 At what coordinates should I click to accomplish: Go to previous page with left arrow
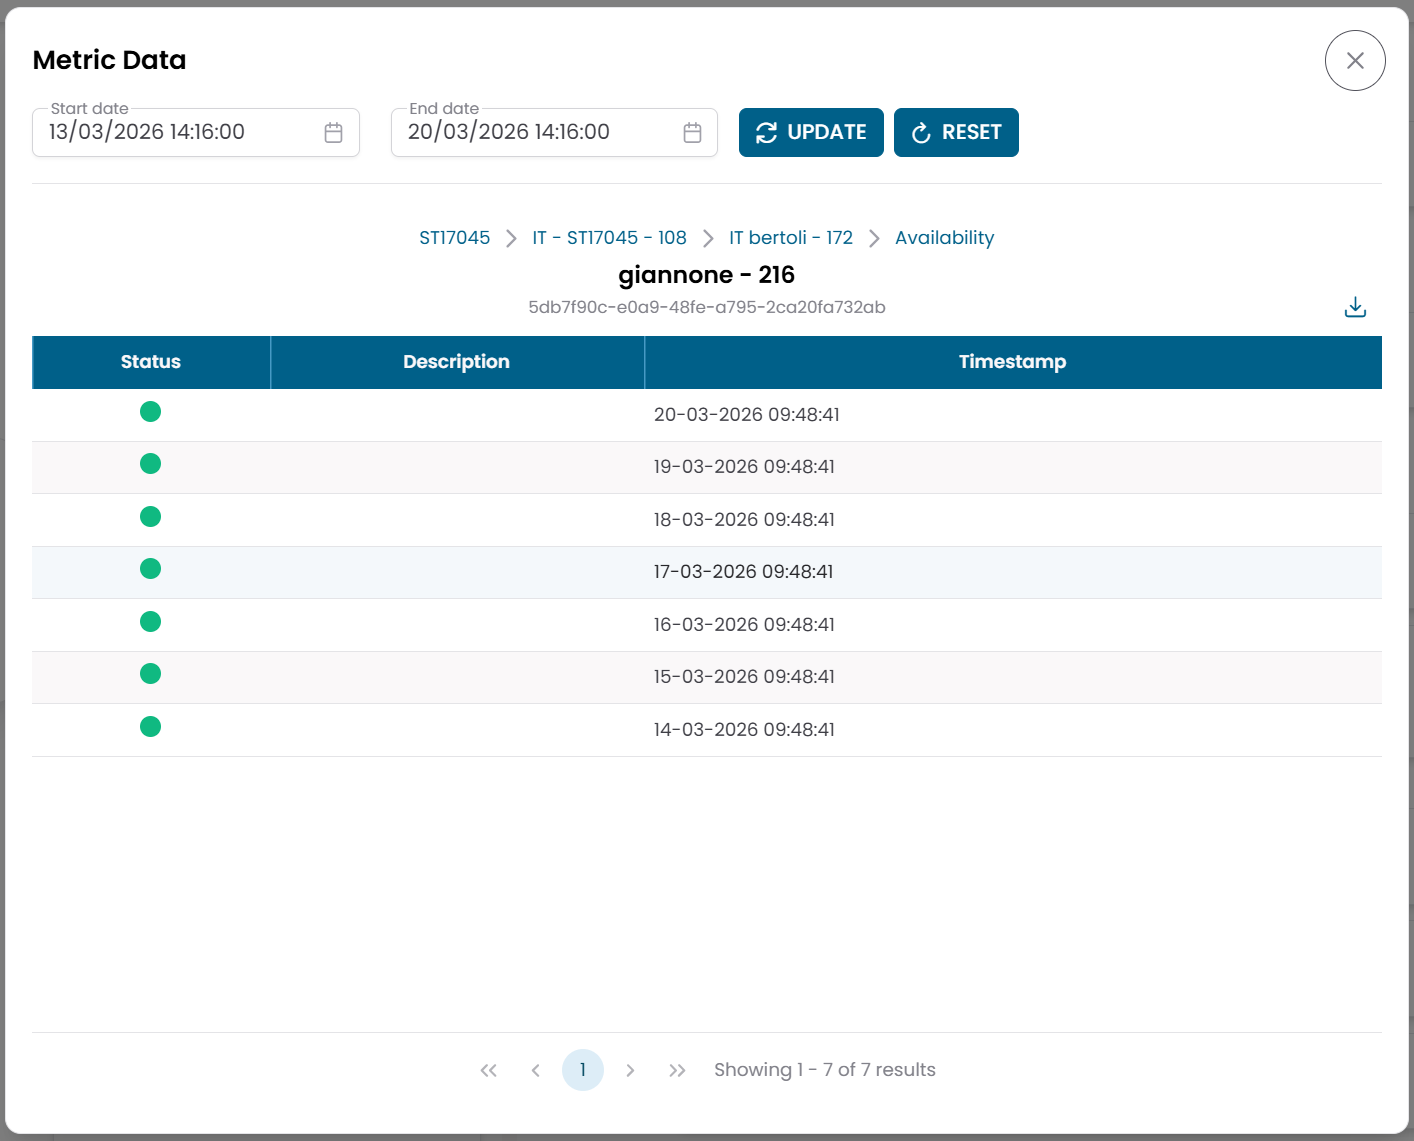[x=535, y=1069]
